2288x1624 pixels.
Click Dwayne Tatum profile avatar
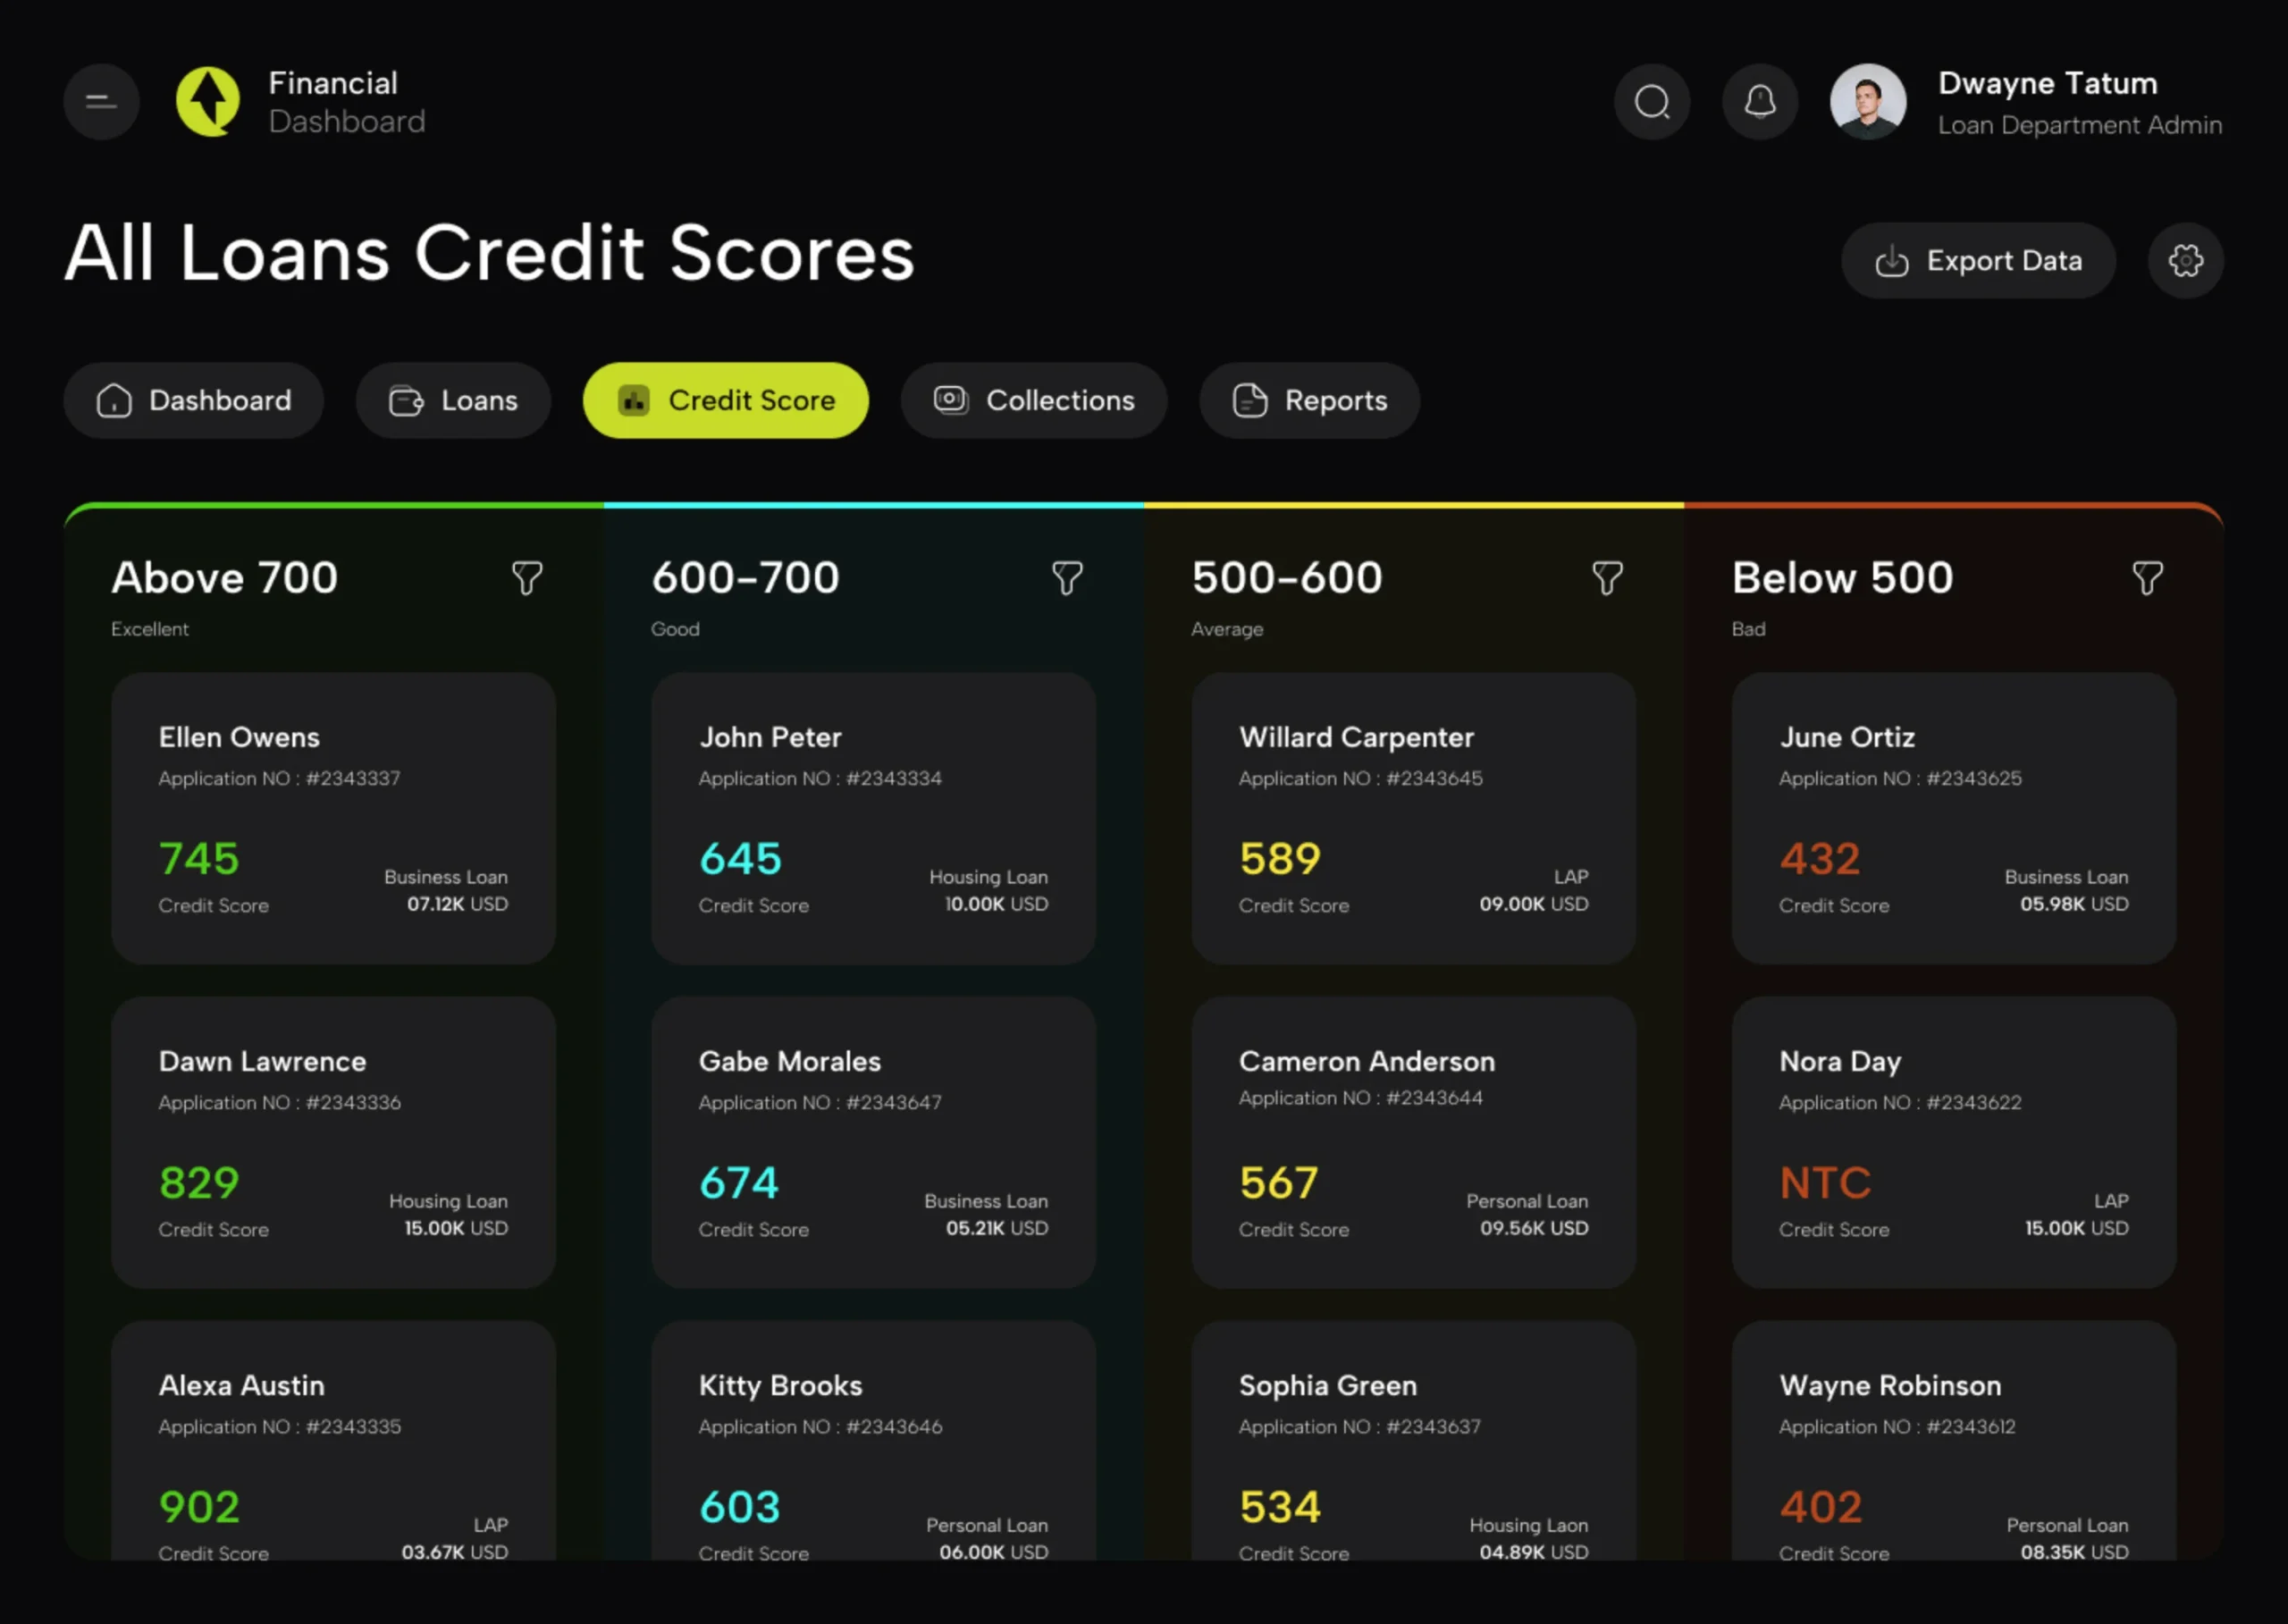pyautogui.click(x=1867, y=102)
